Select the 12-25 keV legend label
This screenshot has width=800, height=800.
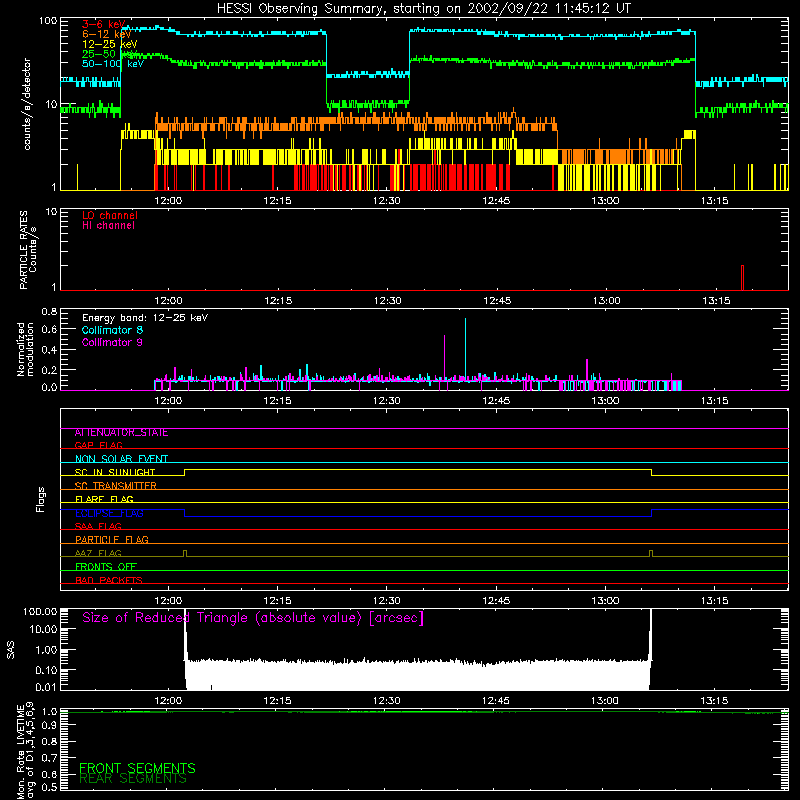click(x=109, y=44)
